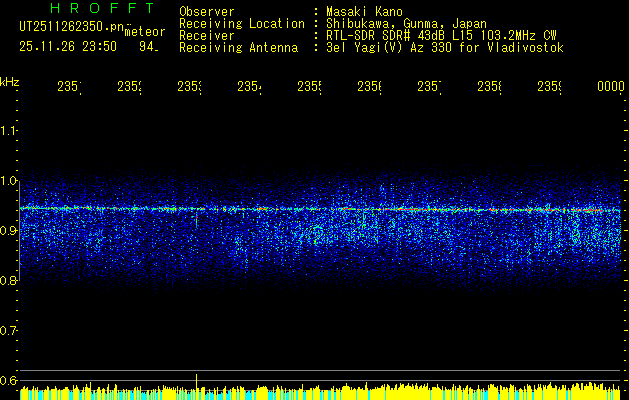629x400 pixels.
Task: Click the kHz axis unit label
Action: click(10, 82)
